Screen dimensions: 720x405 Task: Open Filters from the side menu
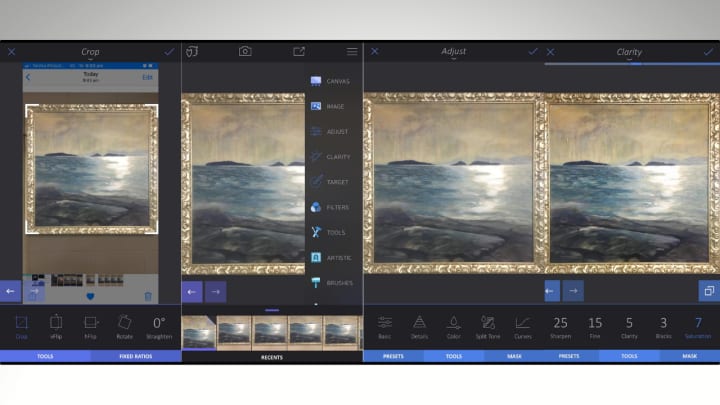point(330,208)
